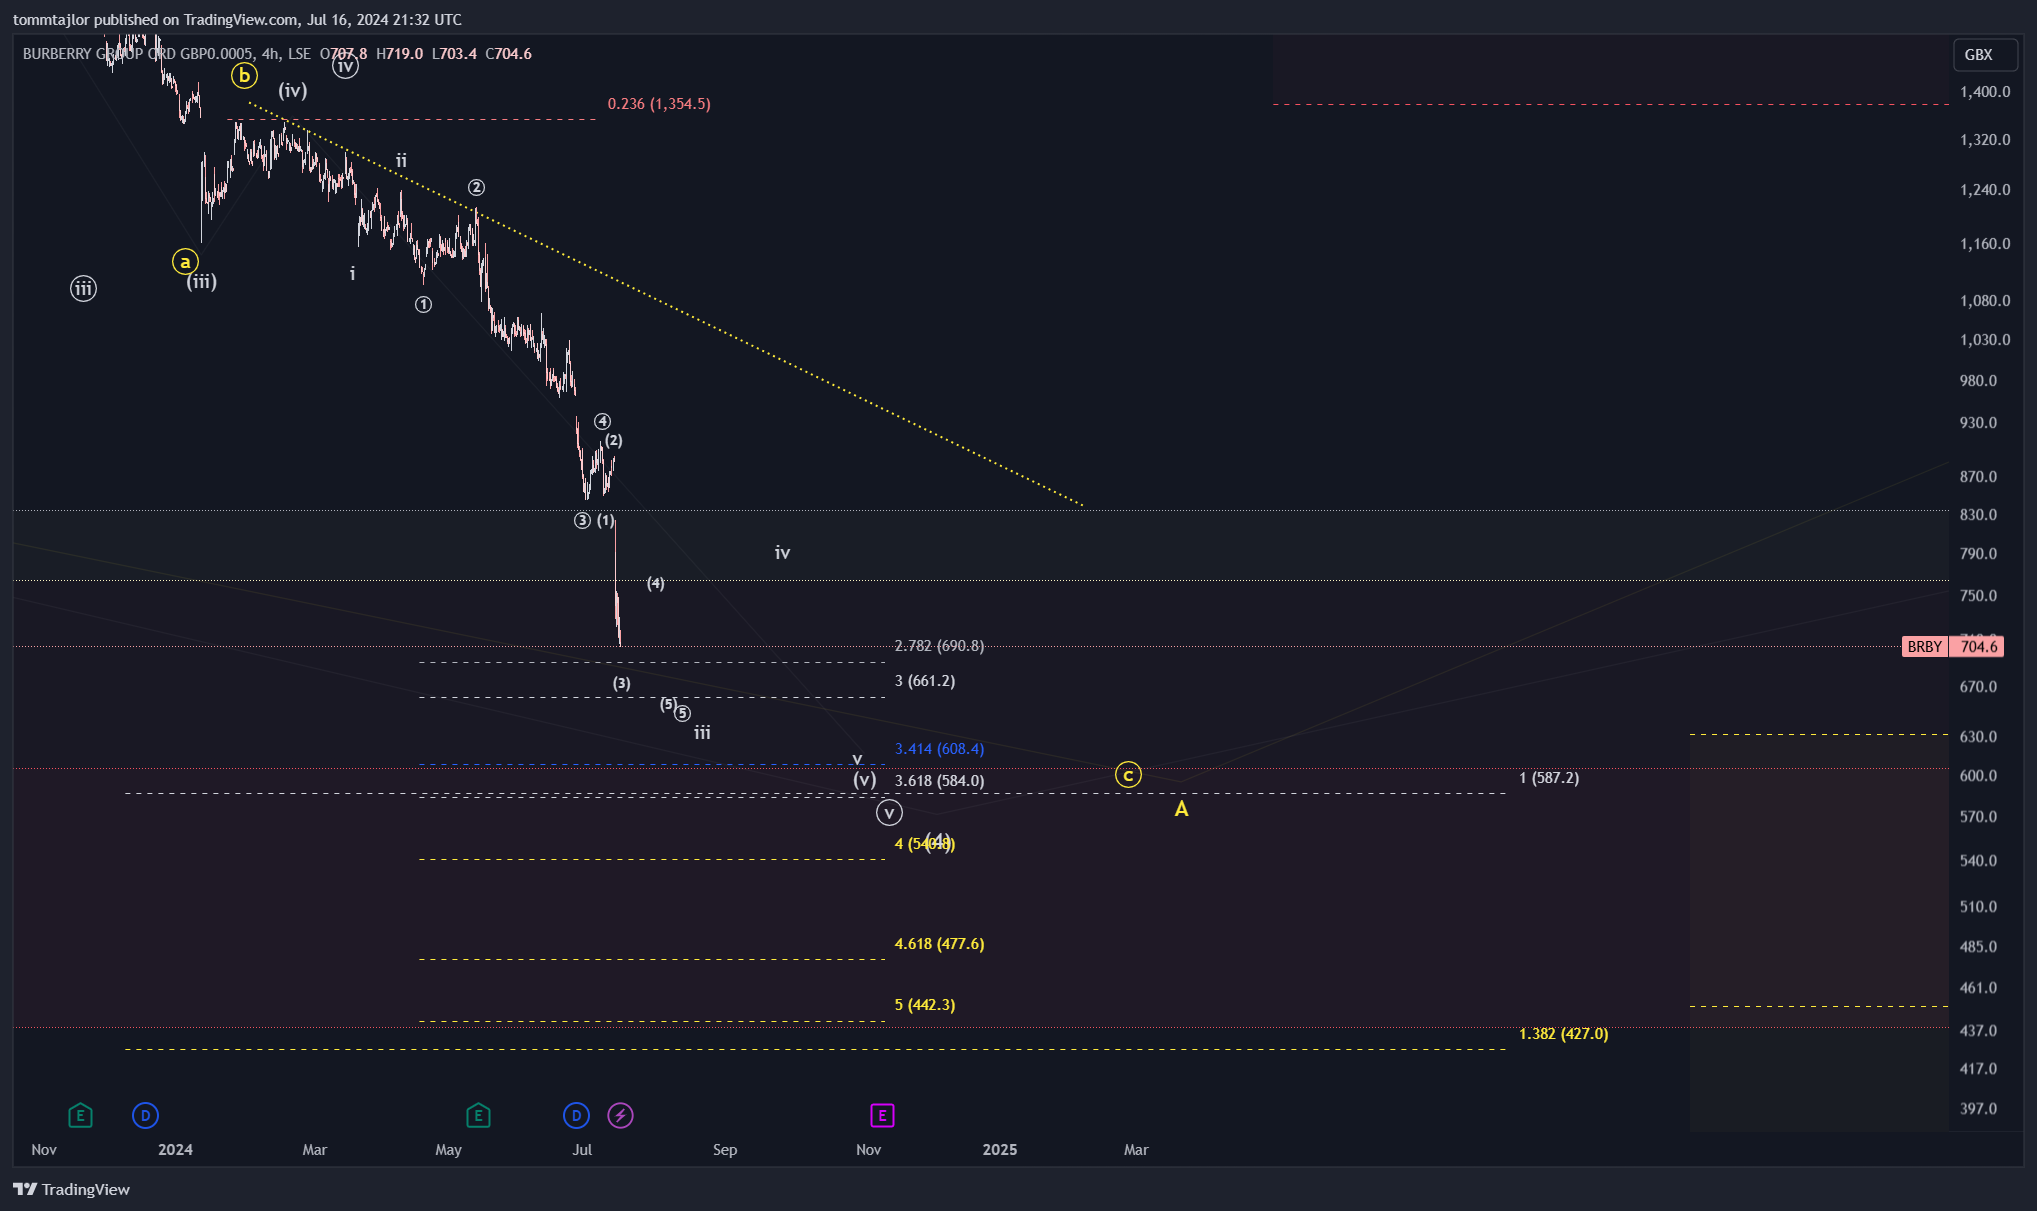
Task: Click the magenta upcoming earnings E icon
Action: 882,1115
